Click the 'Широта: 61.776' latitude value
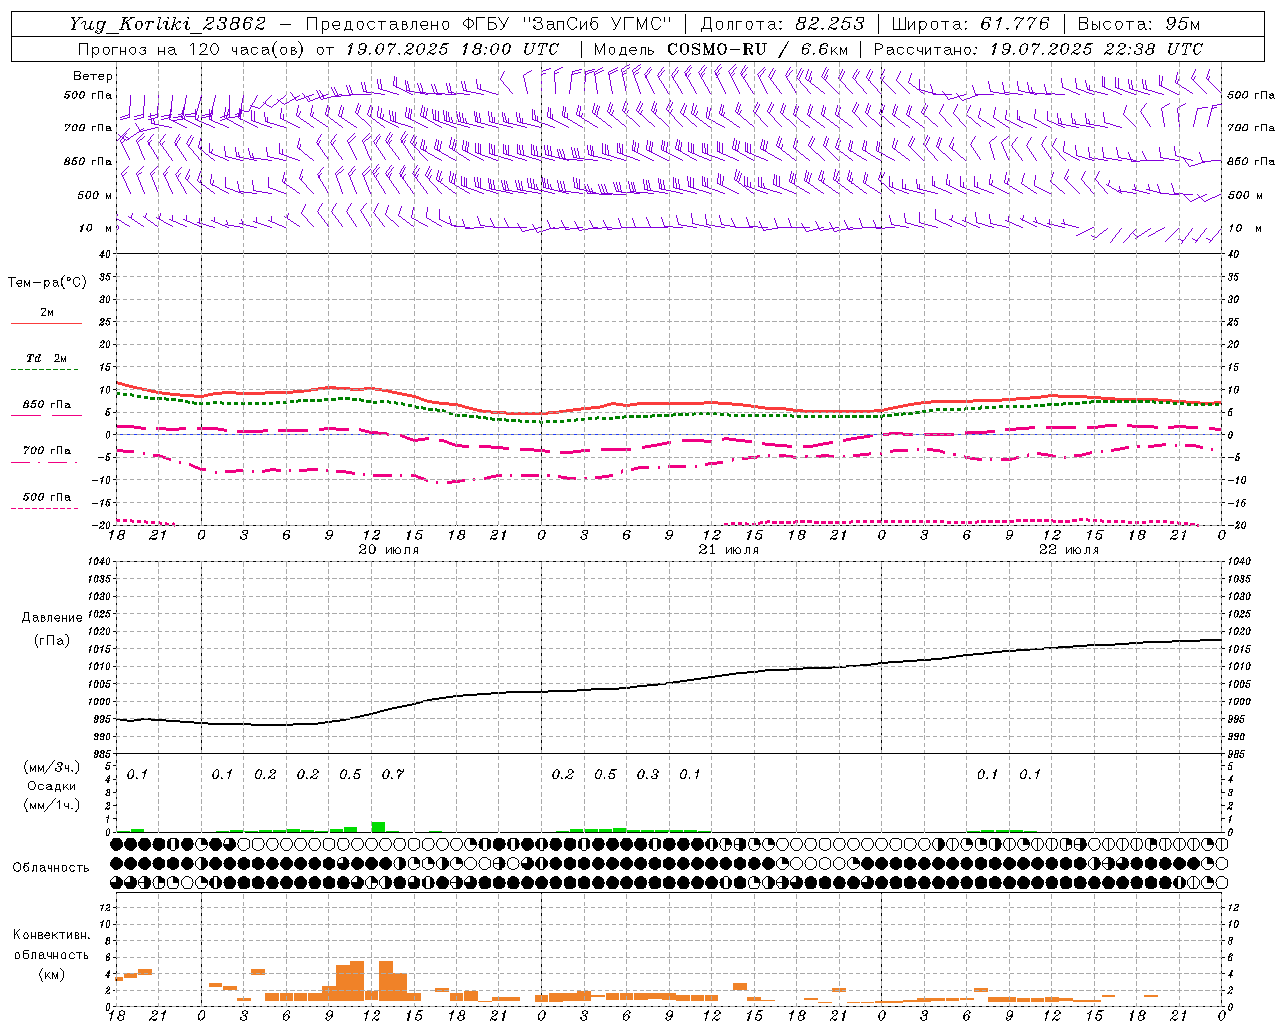Screen dimensions: 1280x1024 tap(970, 24)
